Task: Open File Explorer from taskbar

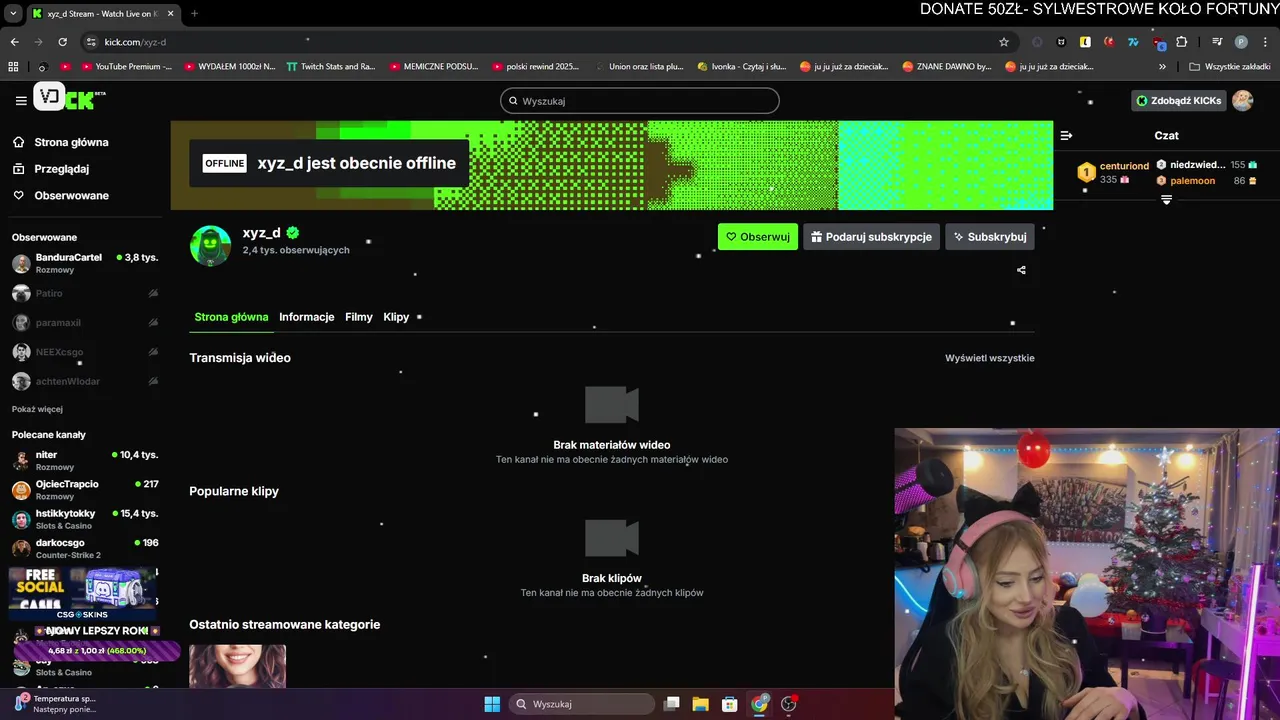Action: click(x=700, y=704)
